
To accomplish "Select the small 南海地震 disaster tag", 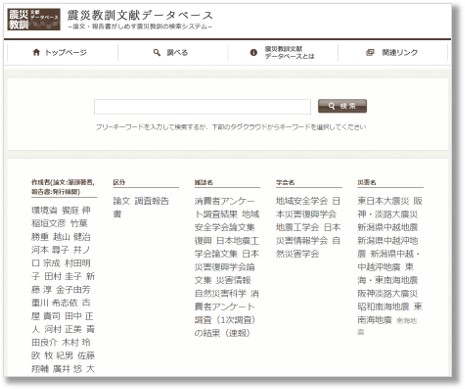I will 387,326.
